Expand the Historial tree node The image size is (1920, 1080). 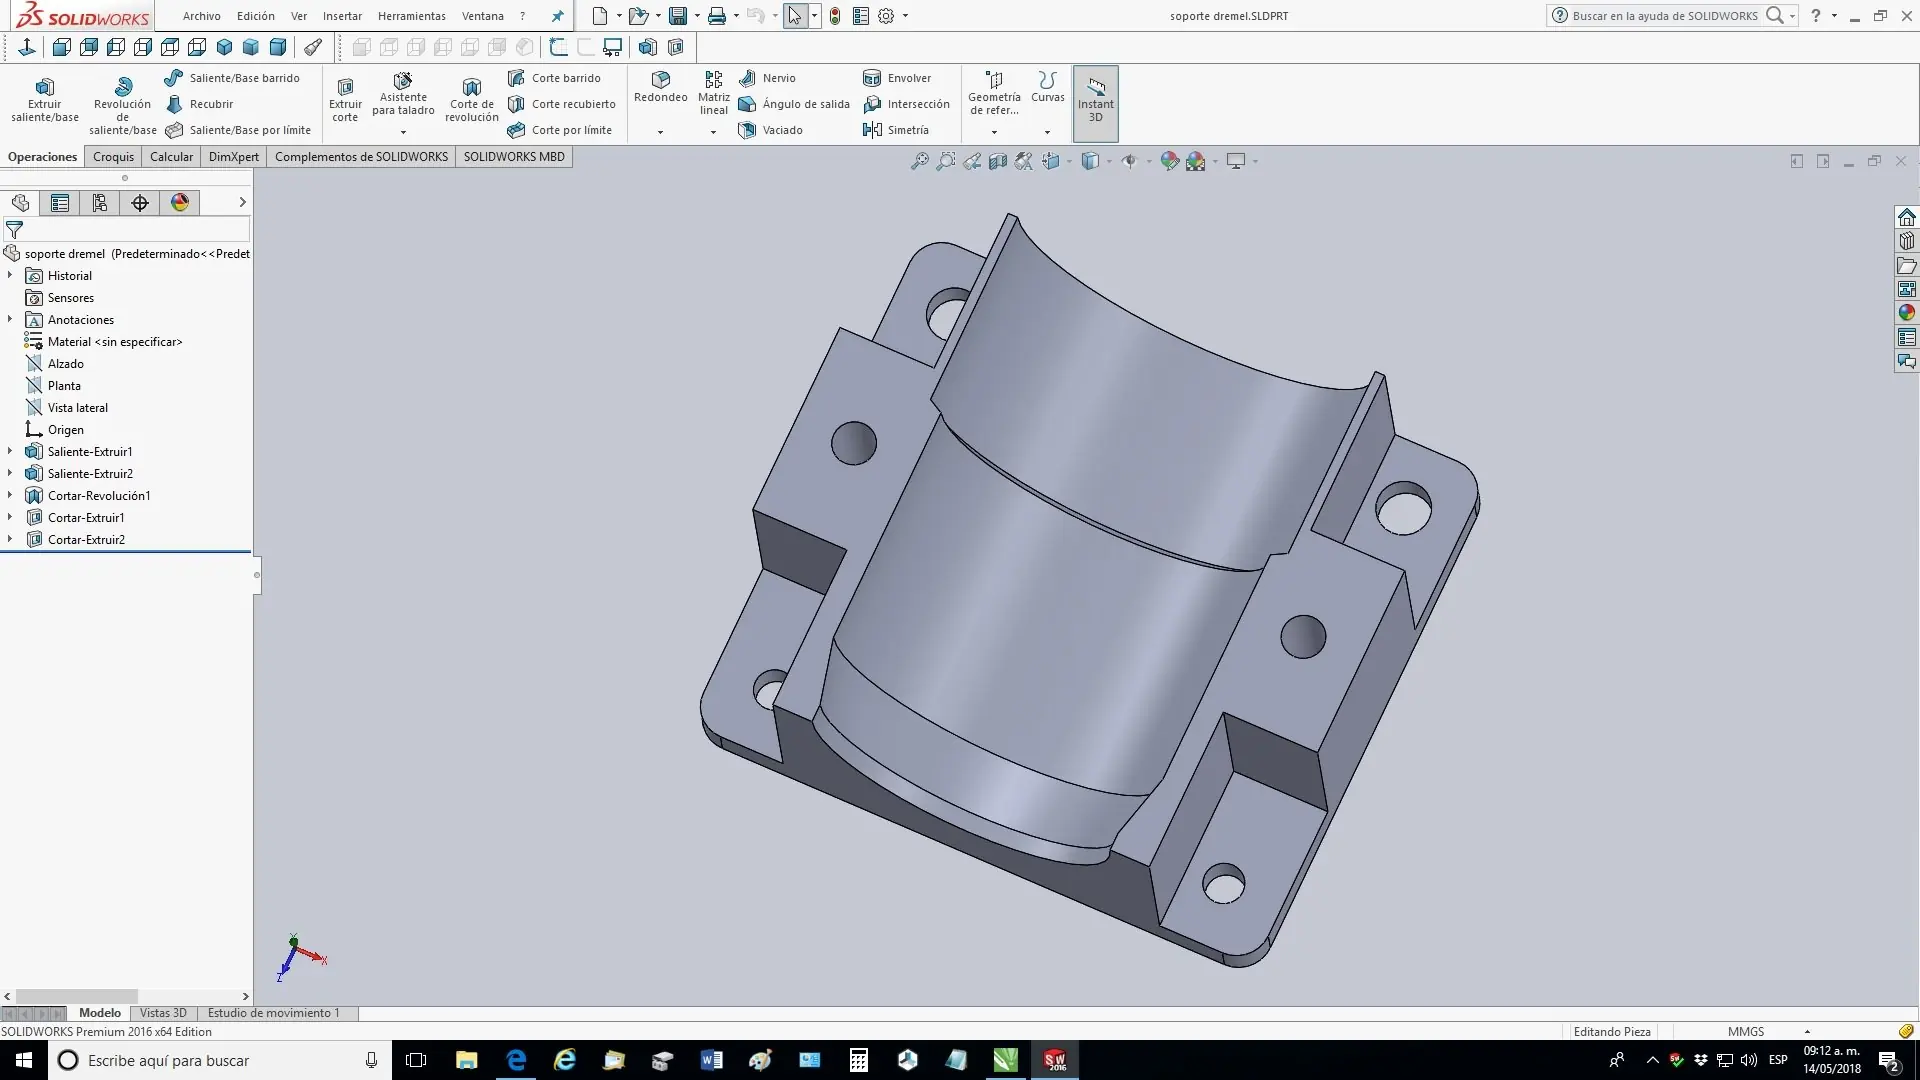click(x=10, y=276)
